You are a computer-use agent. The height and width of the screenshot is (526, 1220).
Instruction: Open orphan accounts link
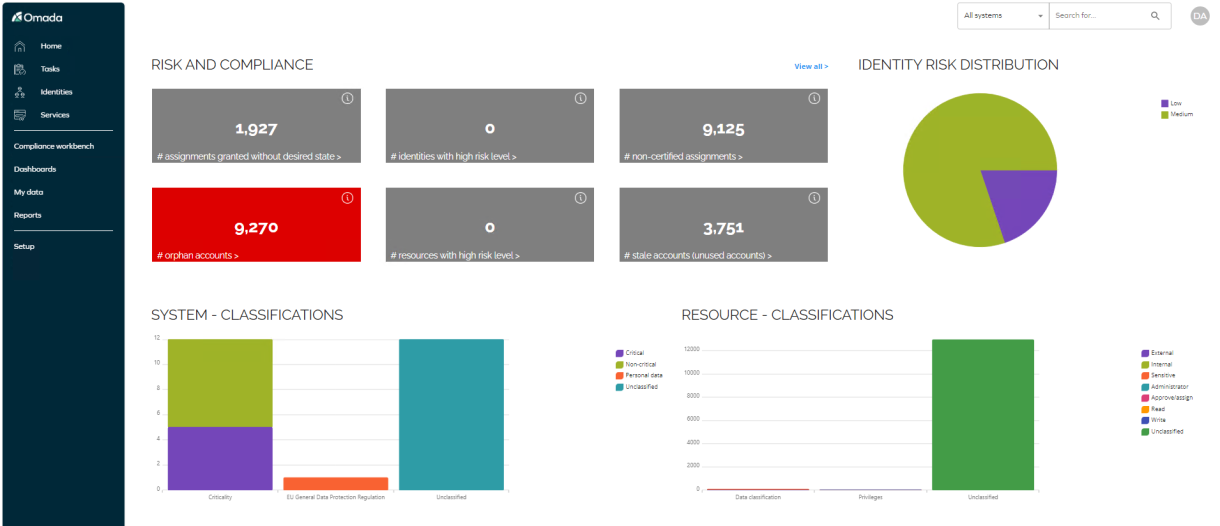click(198, 256)
